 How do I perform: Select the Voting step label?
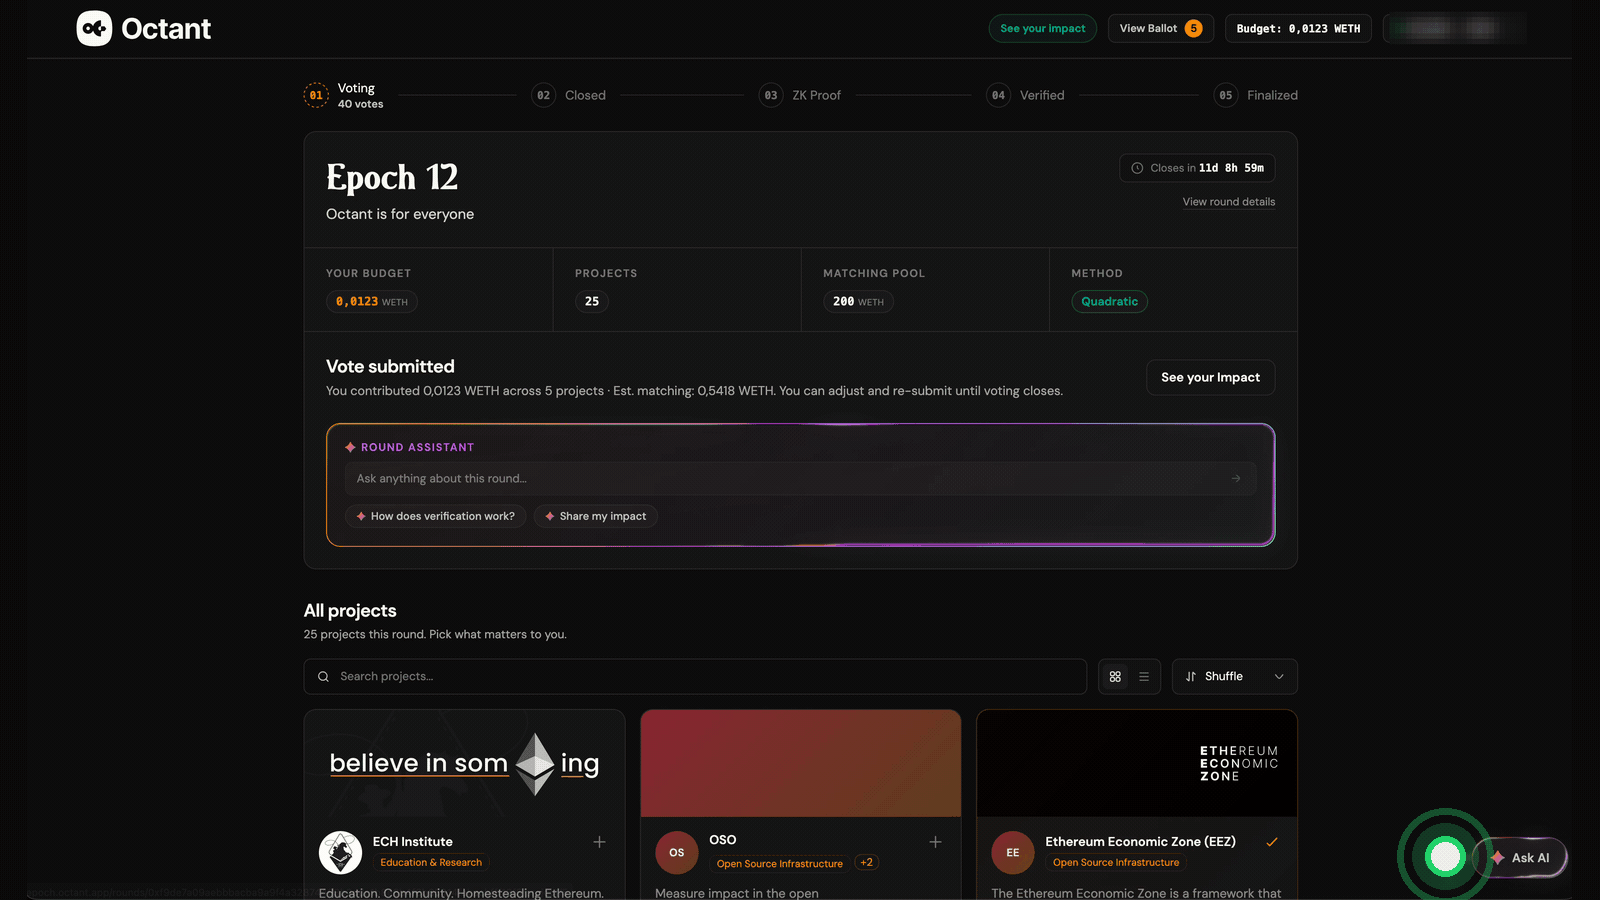click(x=356, y=88)
